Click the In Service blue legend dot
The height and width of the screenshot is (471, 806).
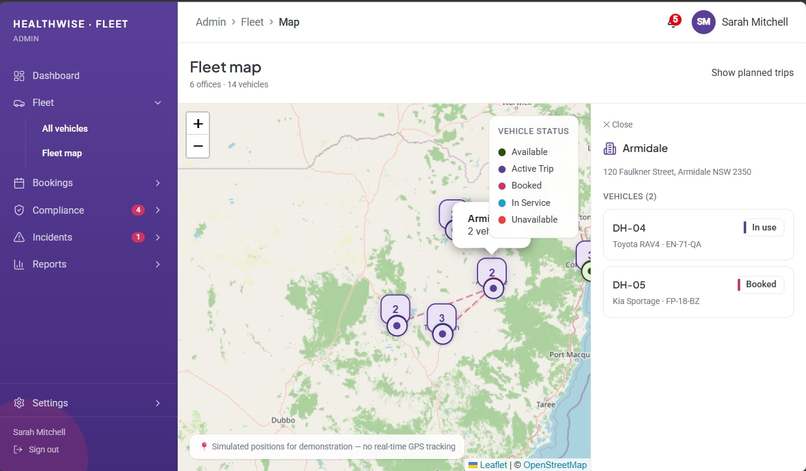click(x=502, y=203)
